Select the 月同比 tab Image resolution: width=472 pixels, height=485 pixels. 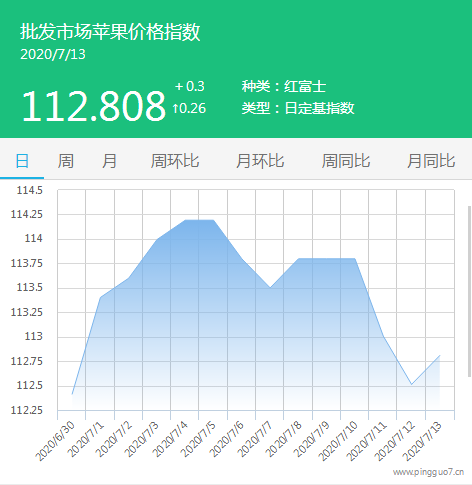pyautogui.click(x=431, y=161)
